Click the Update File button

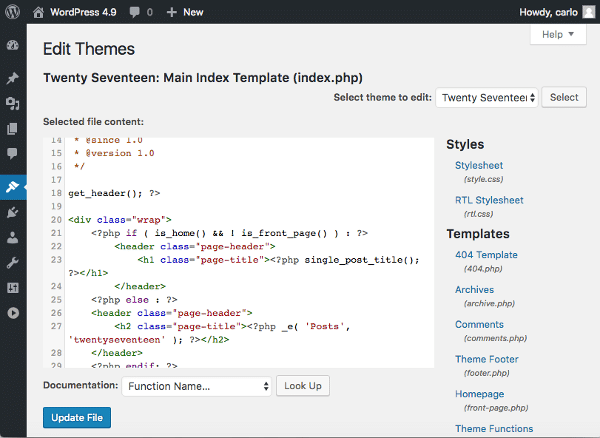coord(77,417)
